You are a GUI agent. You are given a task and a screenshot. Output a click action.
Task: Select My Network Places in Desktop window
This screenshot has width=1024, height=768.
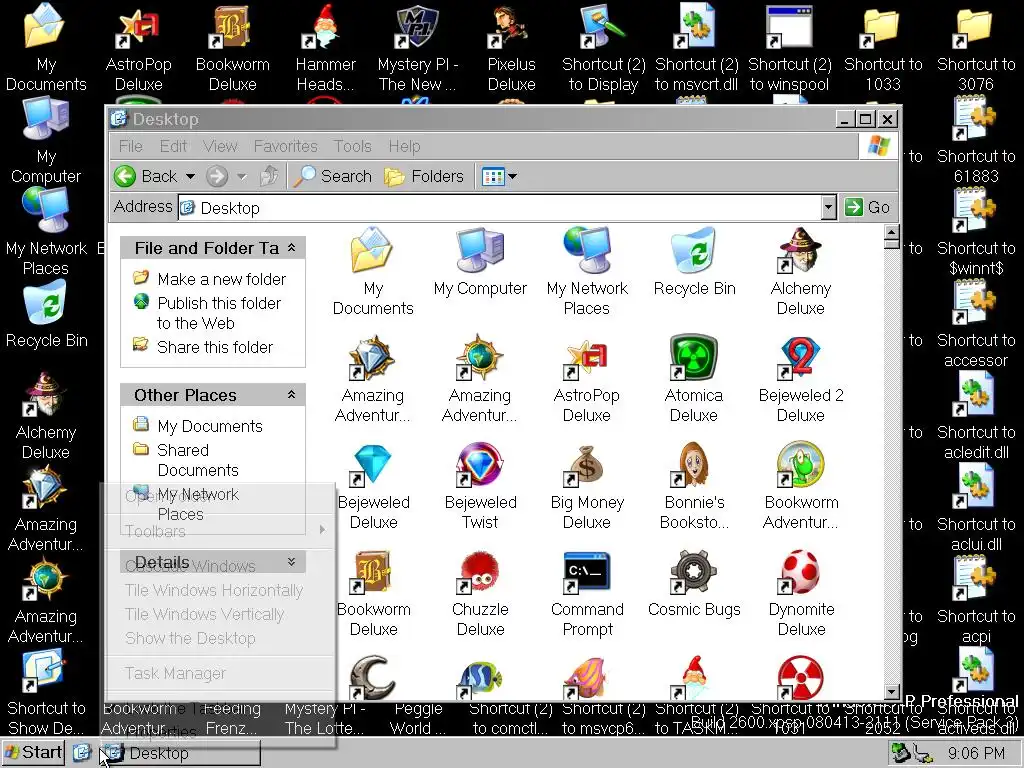[x=586, y=271]
